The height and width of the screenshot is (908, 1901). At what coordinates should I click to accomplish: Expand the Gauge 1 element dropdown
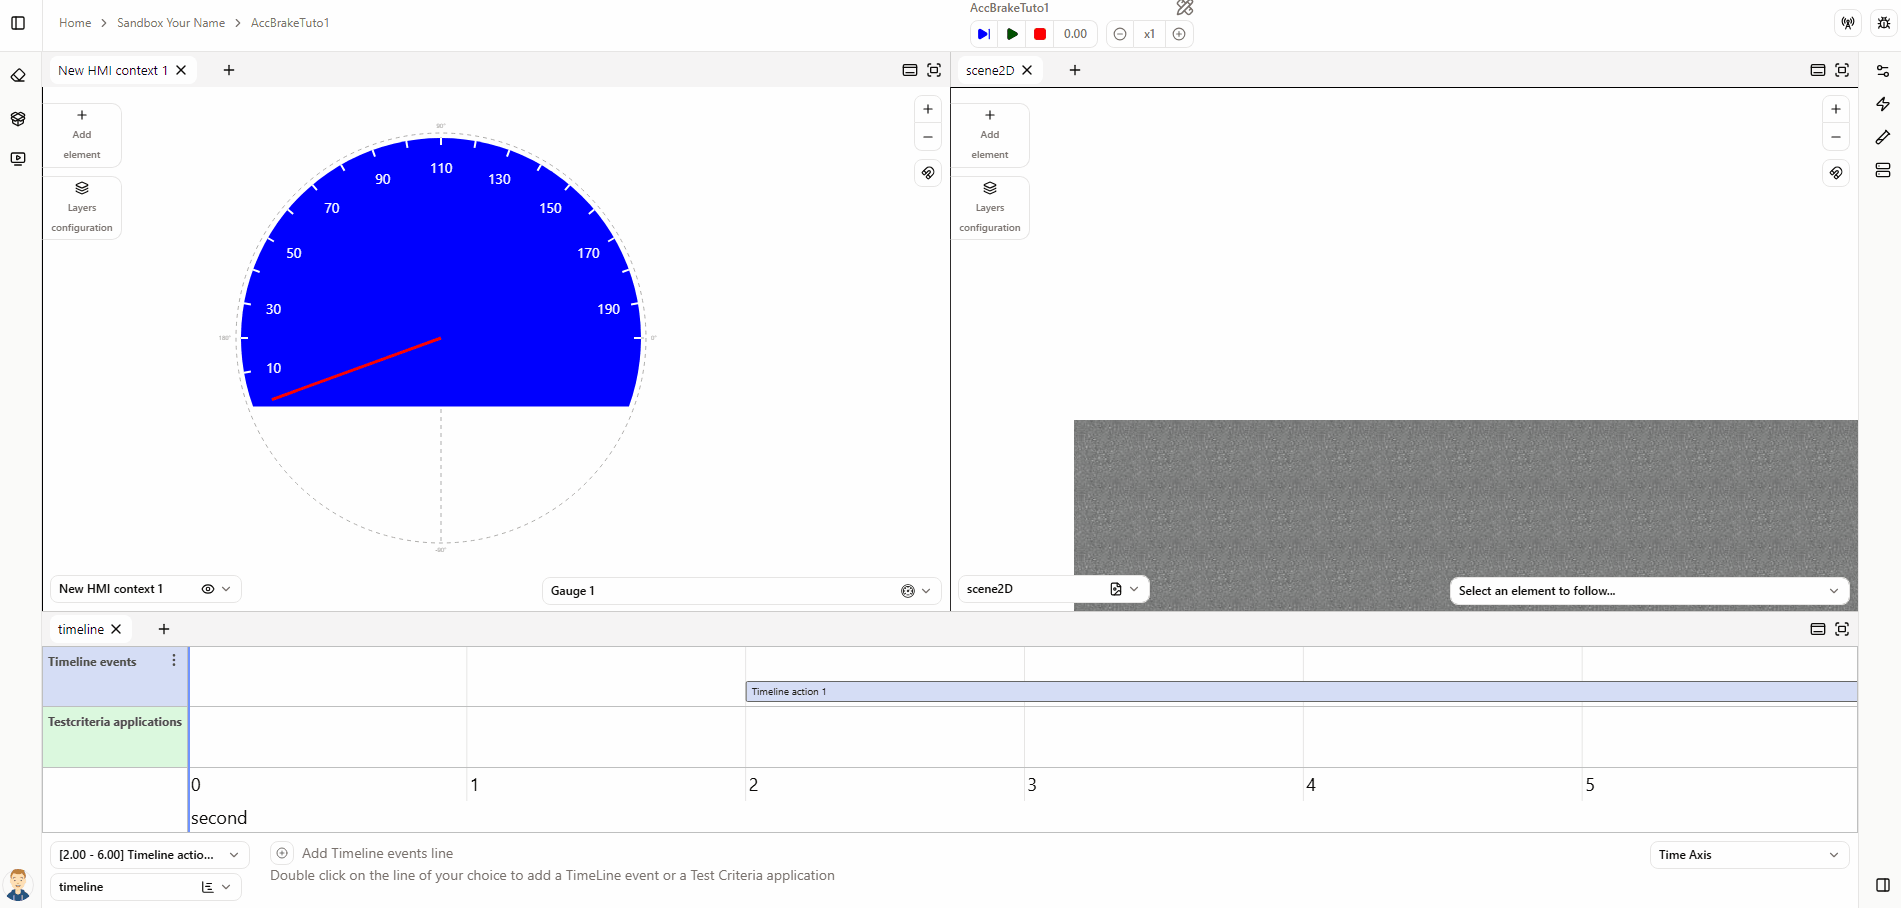[925, 591]
